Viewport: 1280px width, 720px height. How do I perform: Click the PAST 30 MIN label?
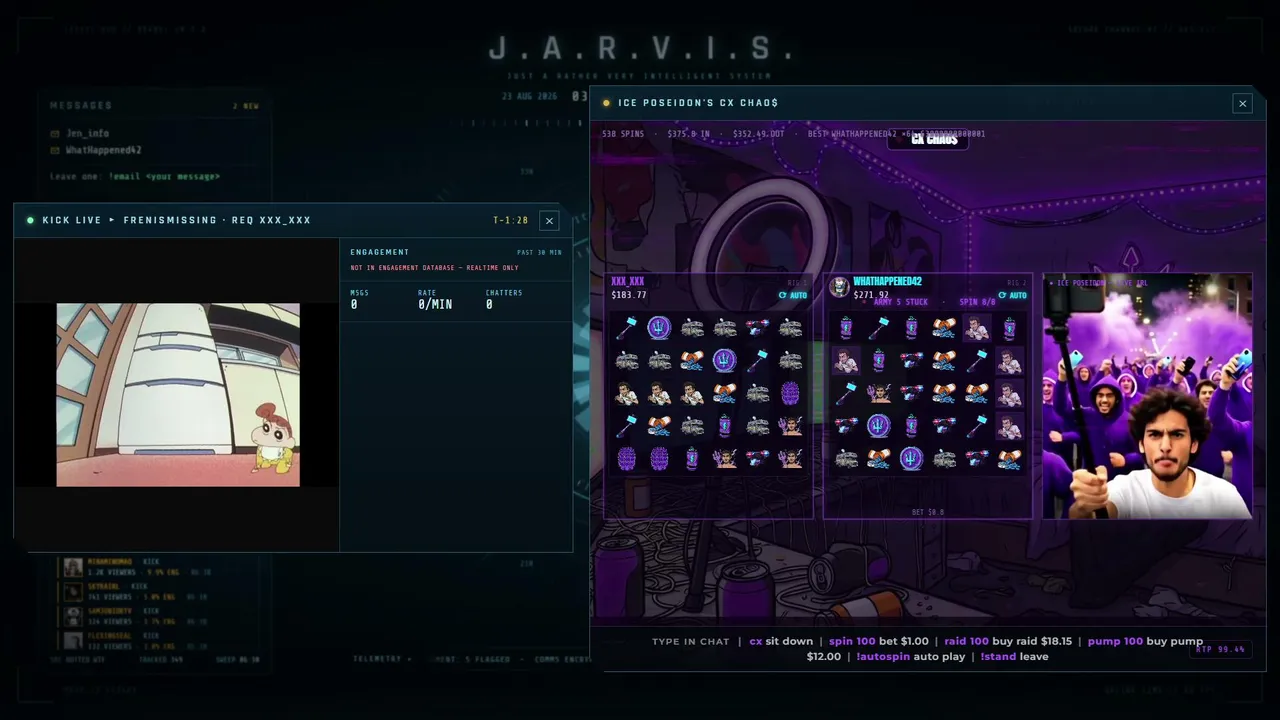(x=539, y=253)
